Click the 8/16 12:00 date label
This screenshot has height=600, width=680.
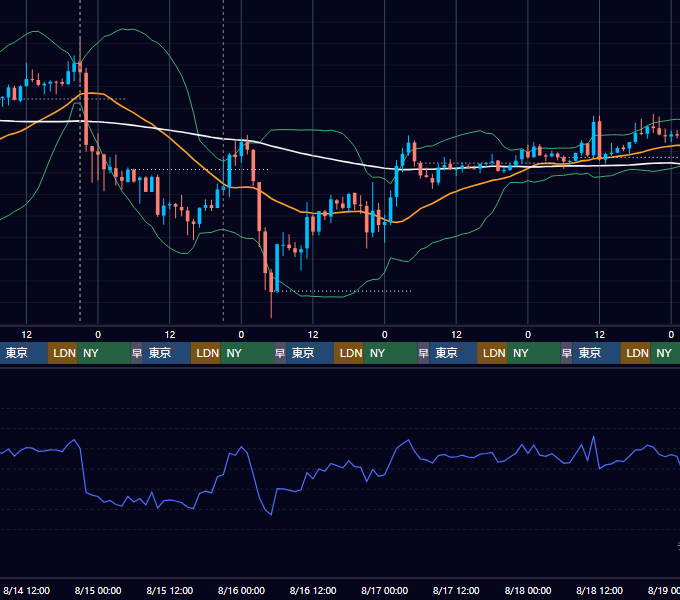click(313, 590)
